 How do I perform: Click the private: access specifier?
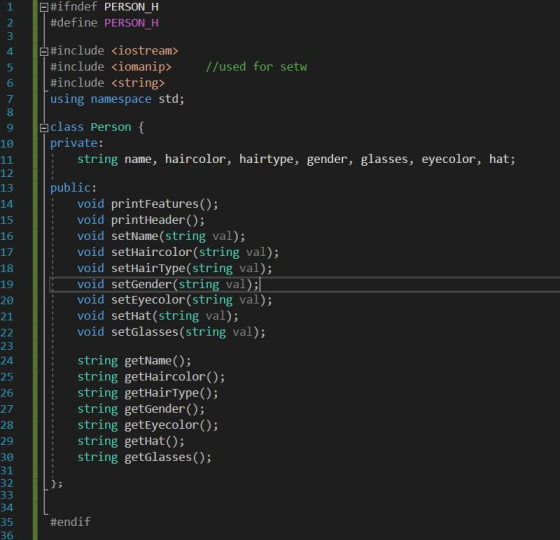tap(76, 143)
